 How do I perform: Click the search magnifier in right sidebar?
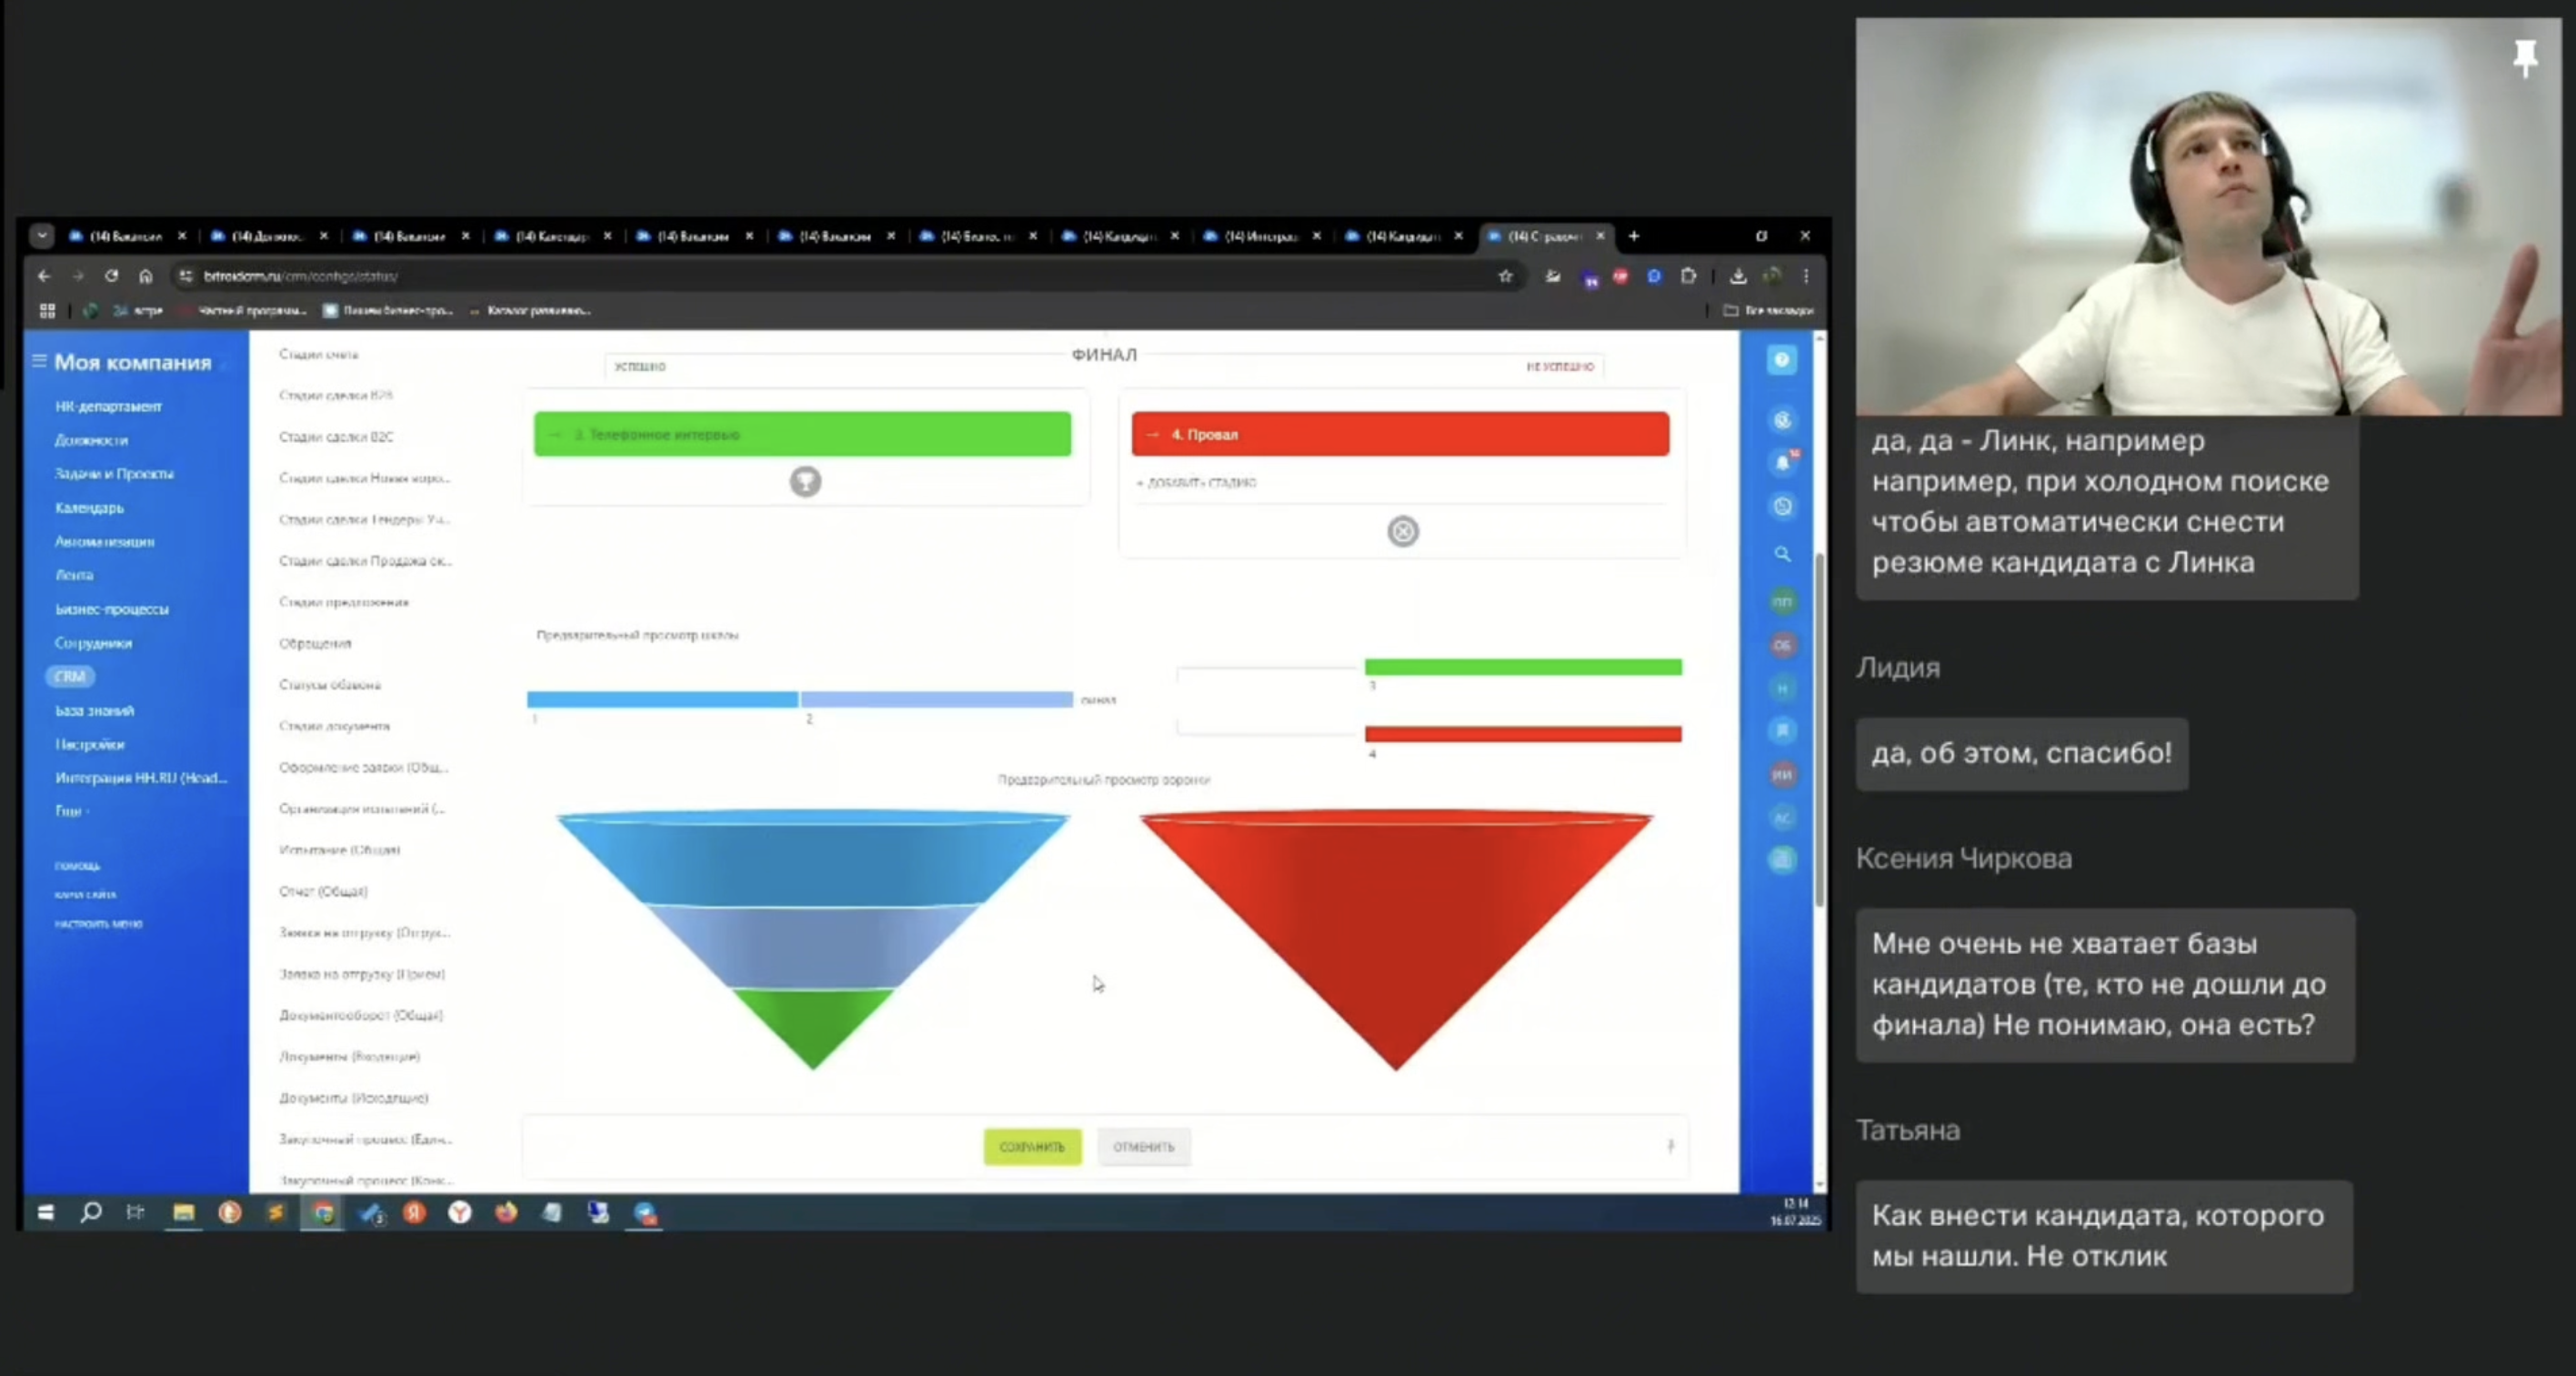click(1782, 553)
